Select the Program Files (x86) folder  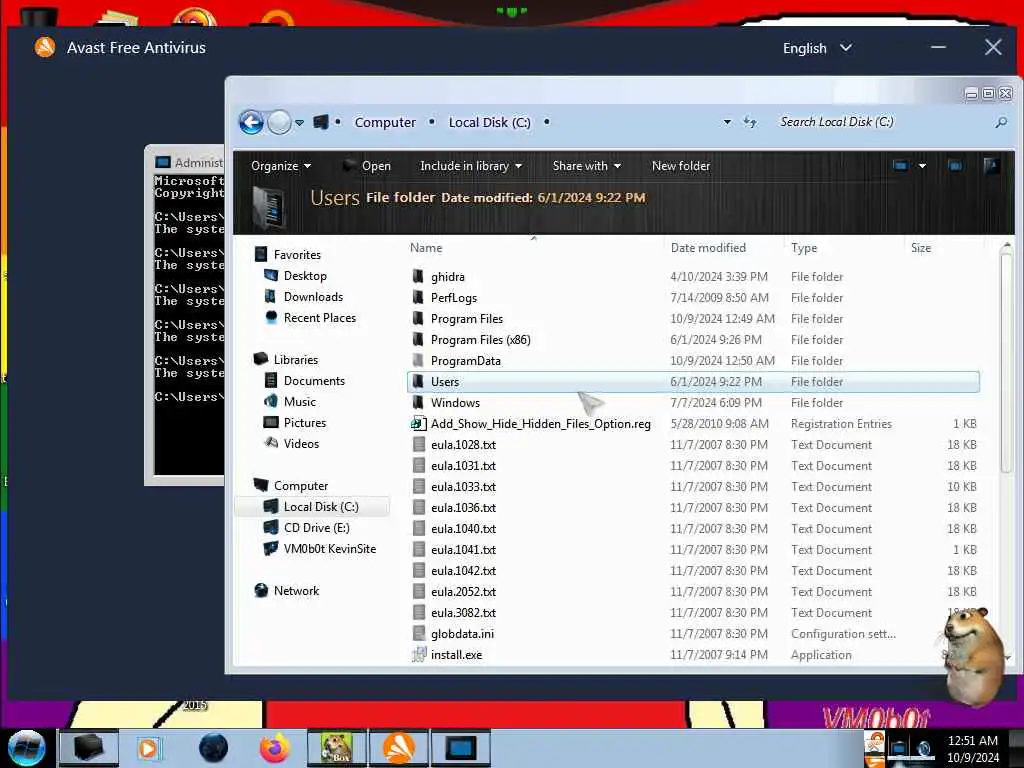pyautogui.click(x=692, y=340)
